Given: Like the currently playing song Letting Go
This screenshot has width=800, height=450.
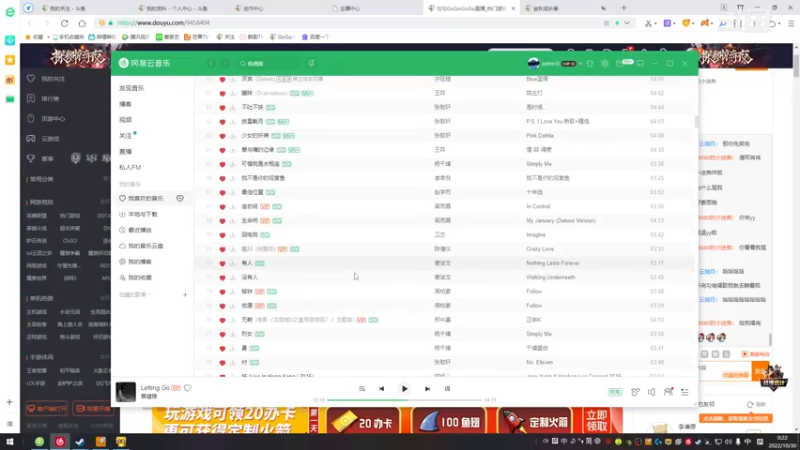Looking at the screenshot, I should tap(188, 388).
